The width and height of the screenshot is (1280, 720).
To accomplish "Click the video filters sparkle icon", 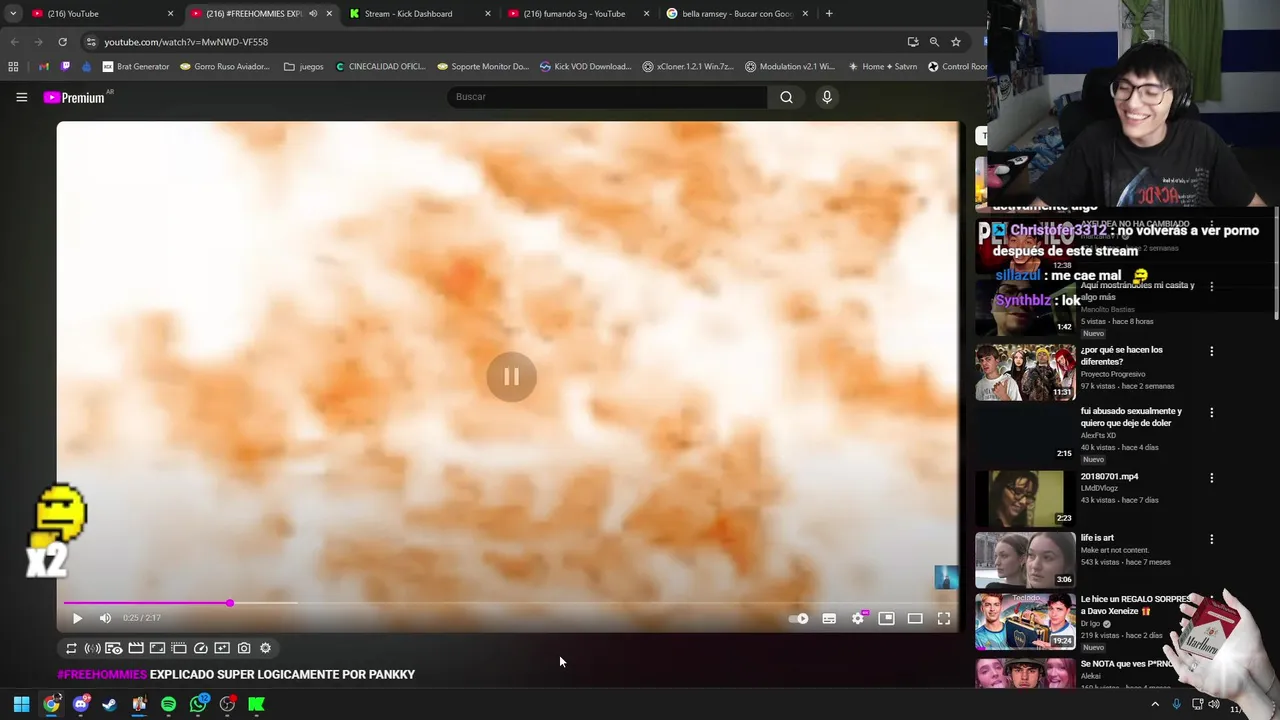I will 222,648.
